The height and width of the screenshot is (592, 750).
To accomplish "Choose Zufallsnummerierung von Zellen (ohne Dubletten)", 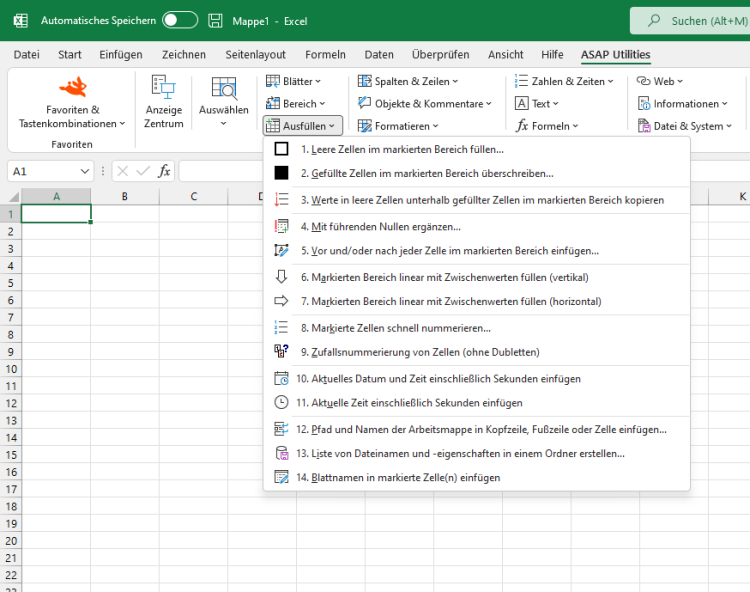I will coord(476,352).
